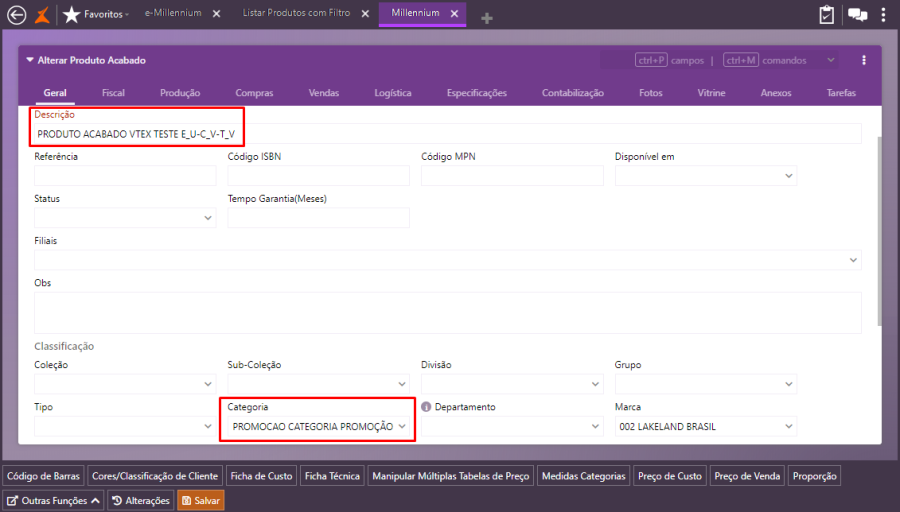Open the Favoritos star menu
This screenshot has width=900, height=512.
tap(95, 14)
